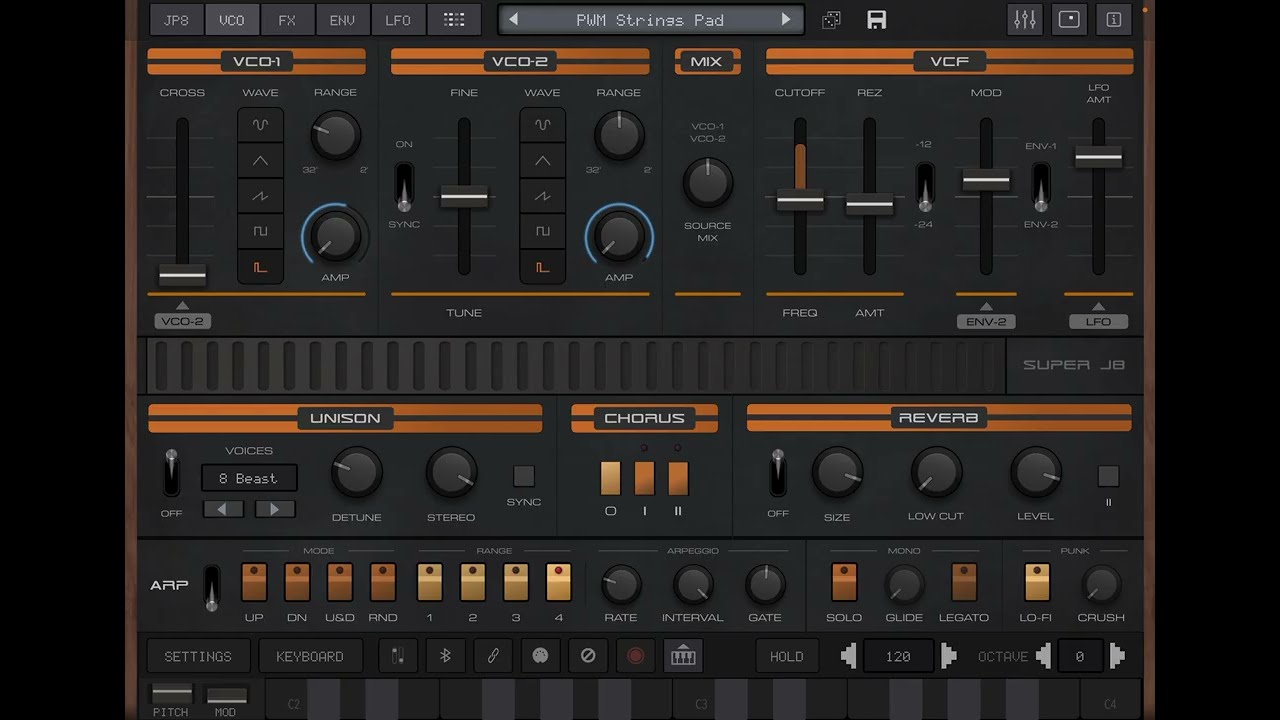The height and width of the screenshot is (720, 1280).
Task: Click the SOURCE MIX knob
Action: pyautogui.click(x=707, y=183)
